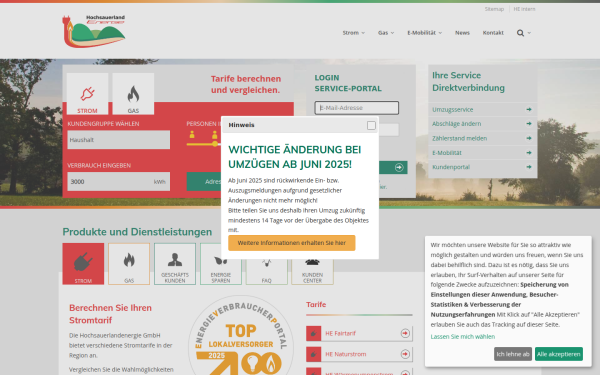Open the HE Fairtarif tariff link
The height and width of the screenshot is (375, 600).
[341, 333]
